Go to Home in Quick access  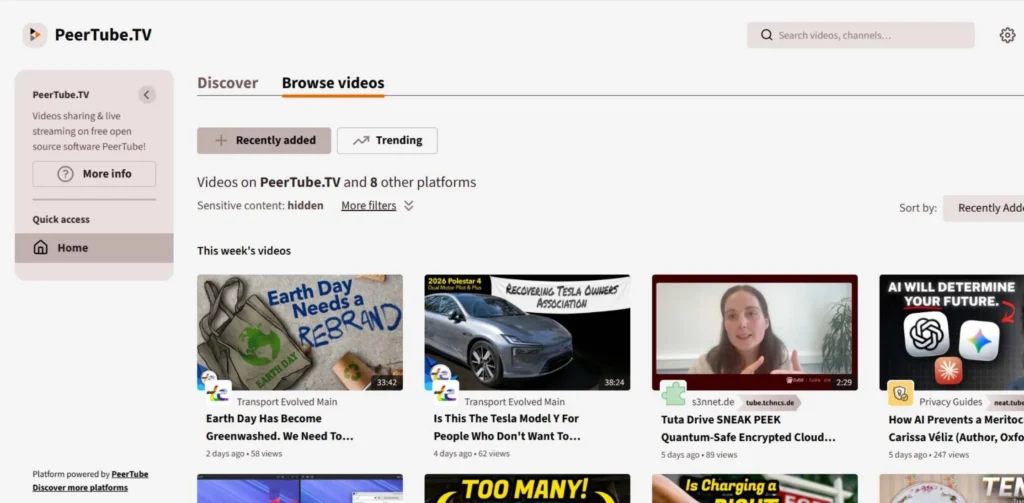94,248
